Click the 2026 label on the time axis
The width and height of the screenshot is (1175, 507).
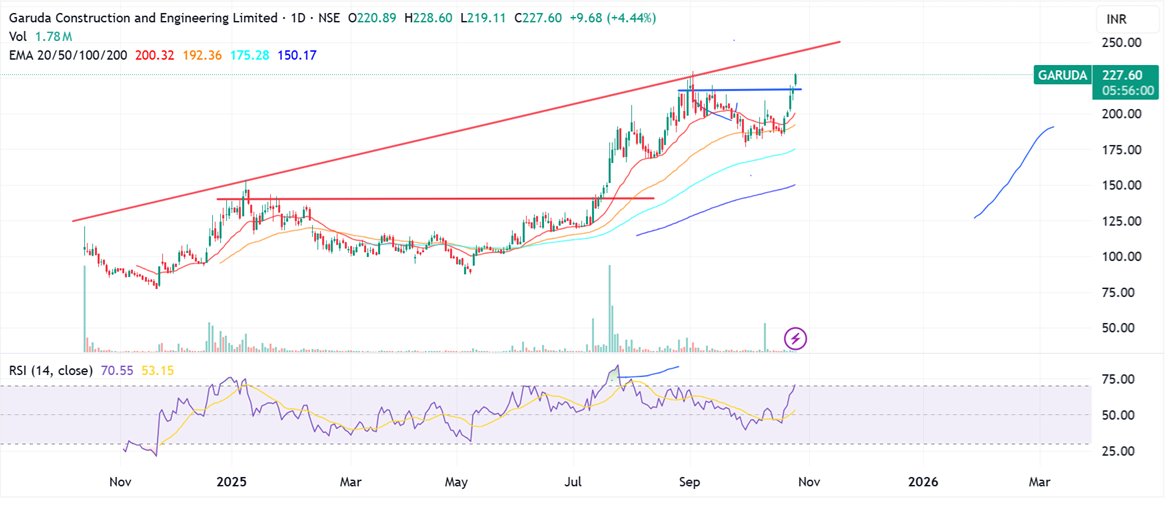coord(922,481)
